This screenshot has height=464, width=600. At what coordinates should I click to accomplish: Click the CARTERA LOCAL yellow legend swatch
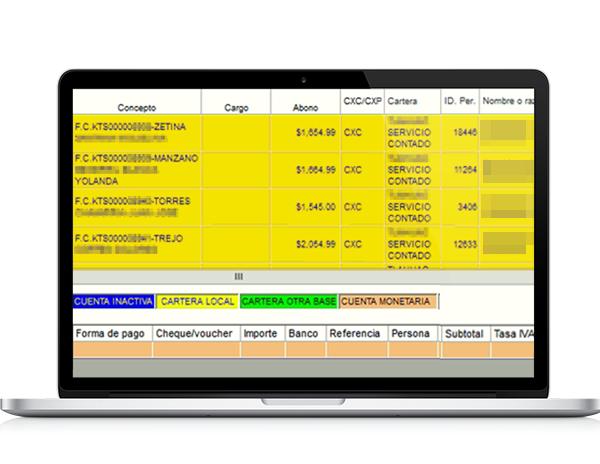(197, 301)
